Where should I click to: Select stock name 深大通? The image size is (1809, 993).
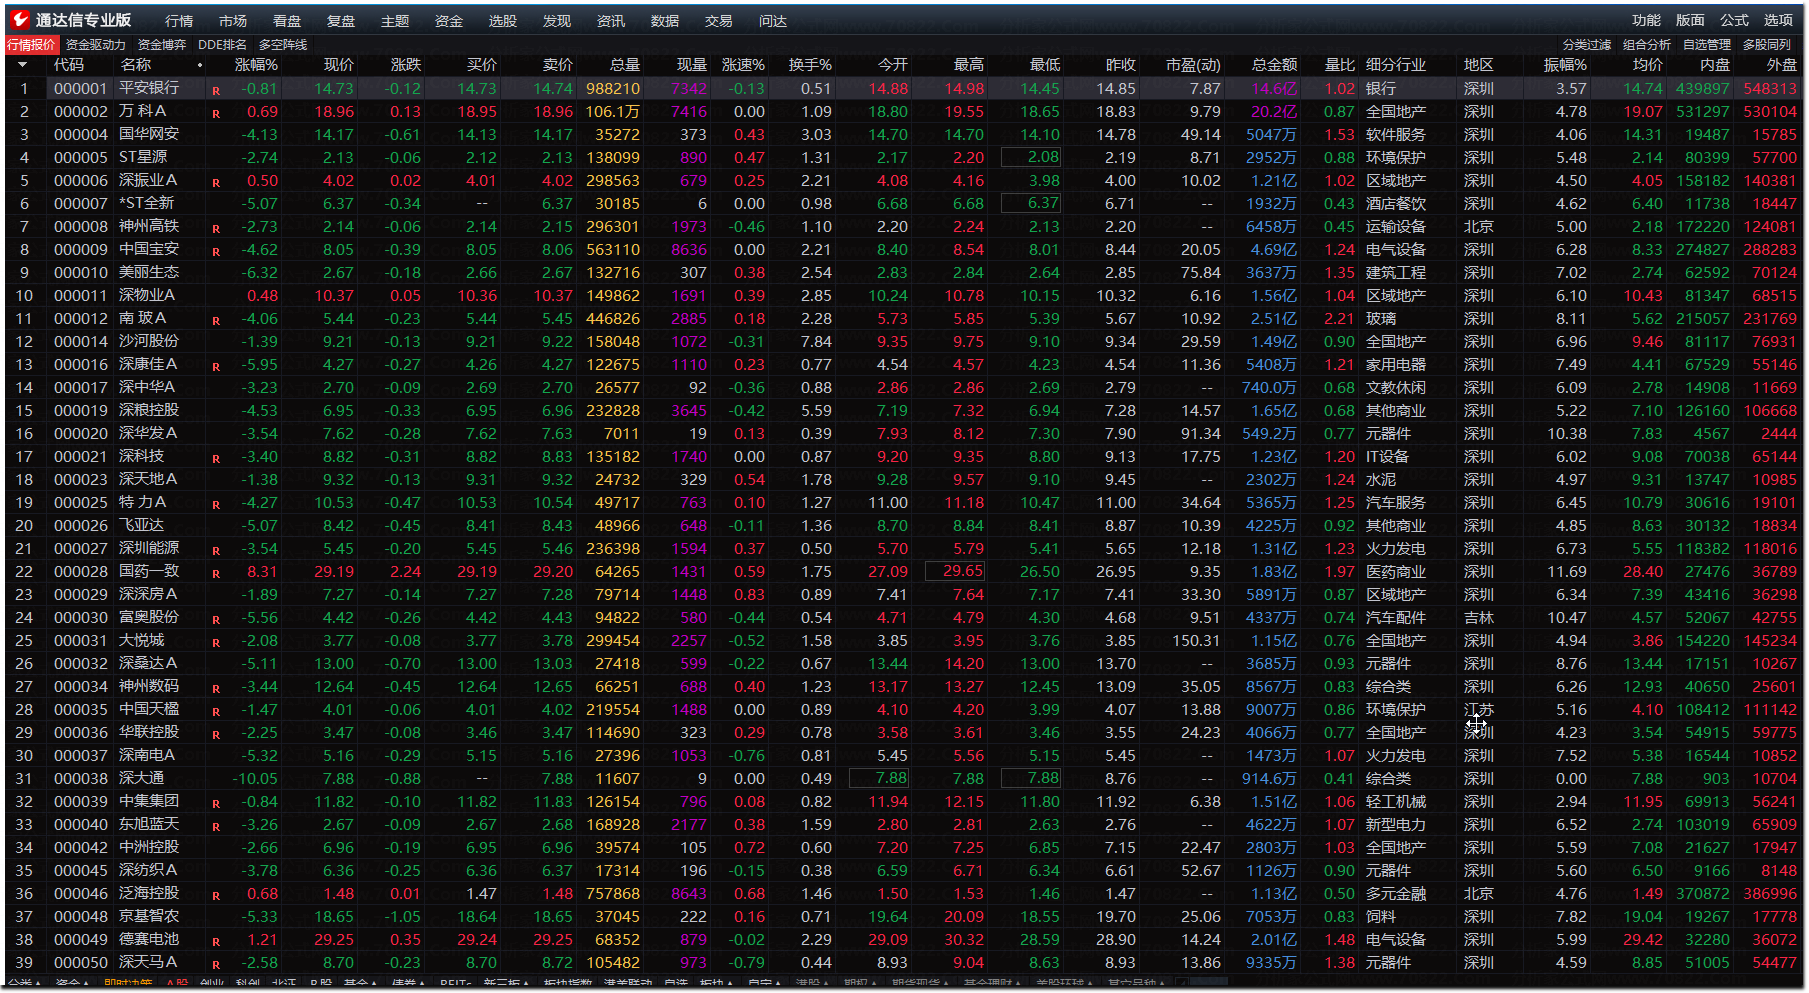click(141, 778)
